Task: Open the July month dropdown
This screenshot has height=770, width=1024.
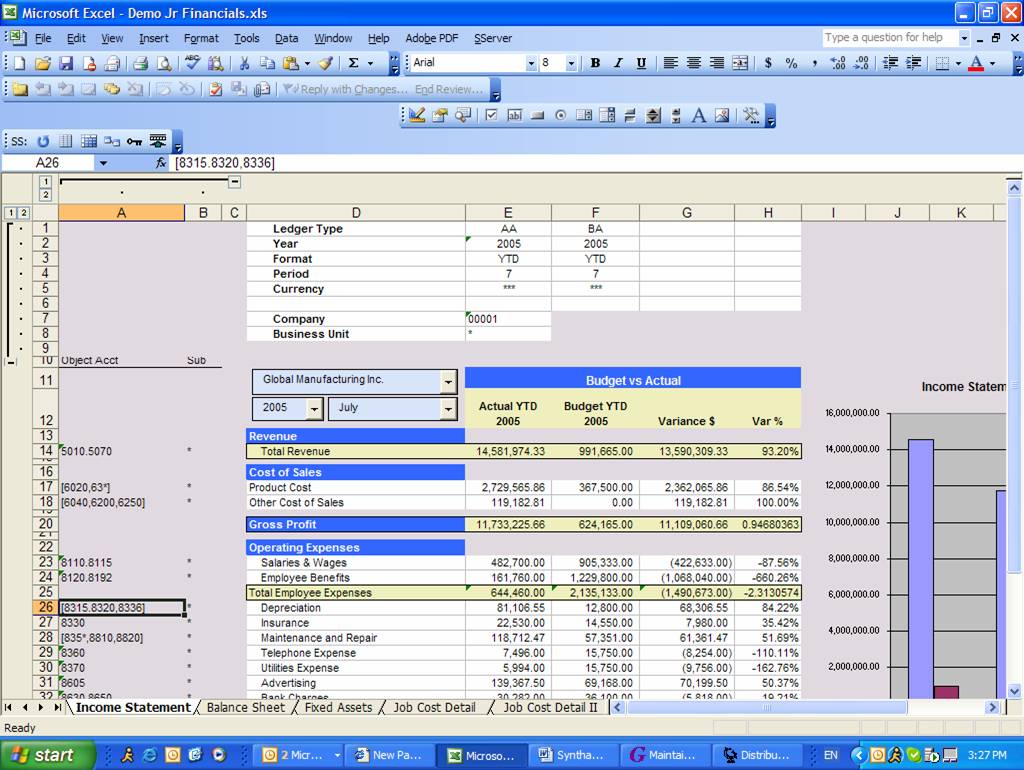Action: (448, 409)
